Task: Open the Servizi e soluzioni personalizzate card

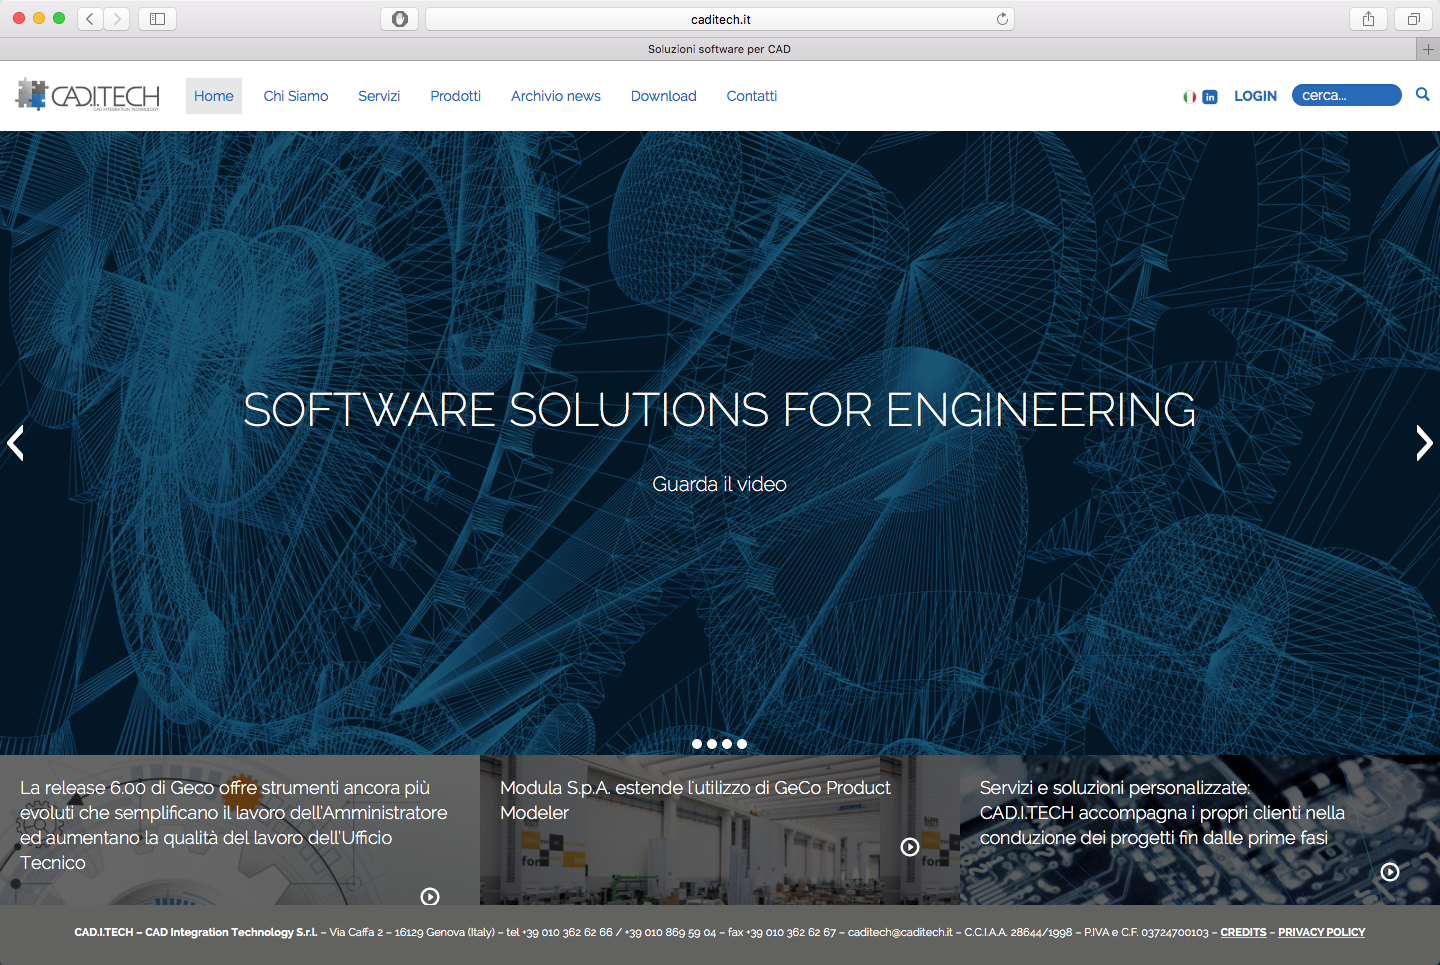Action: [1200, 830]
